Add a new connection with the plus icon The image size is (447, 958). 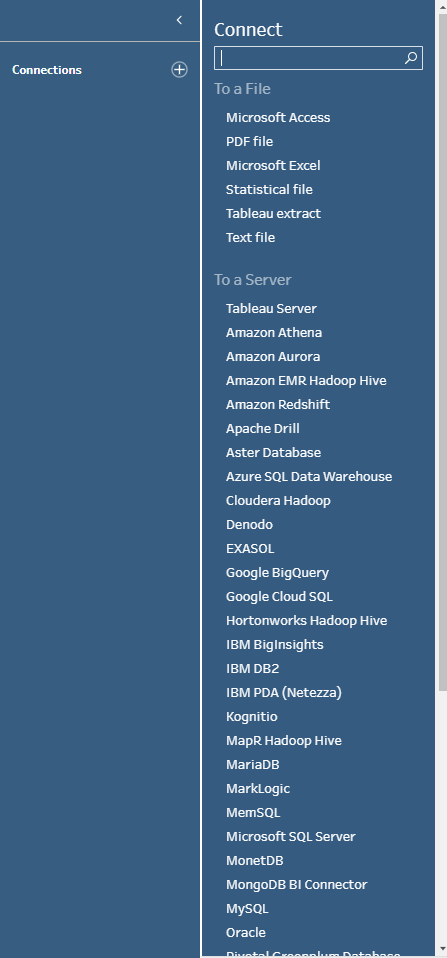179,70
